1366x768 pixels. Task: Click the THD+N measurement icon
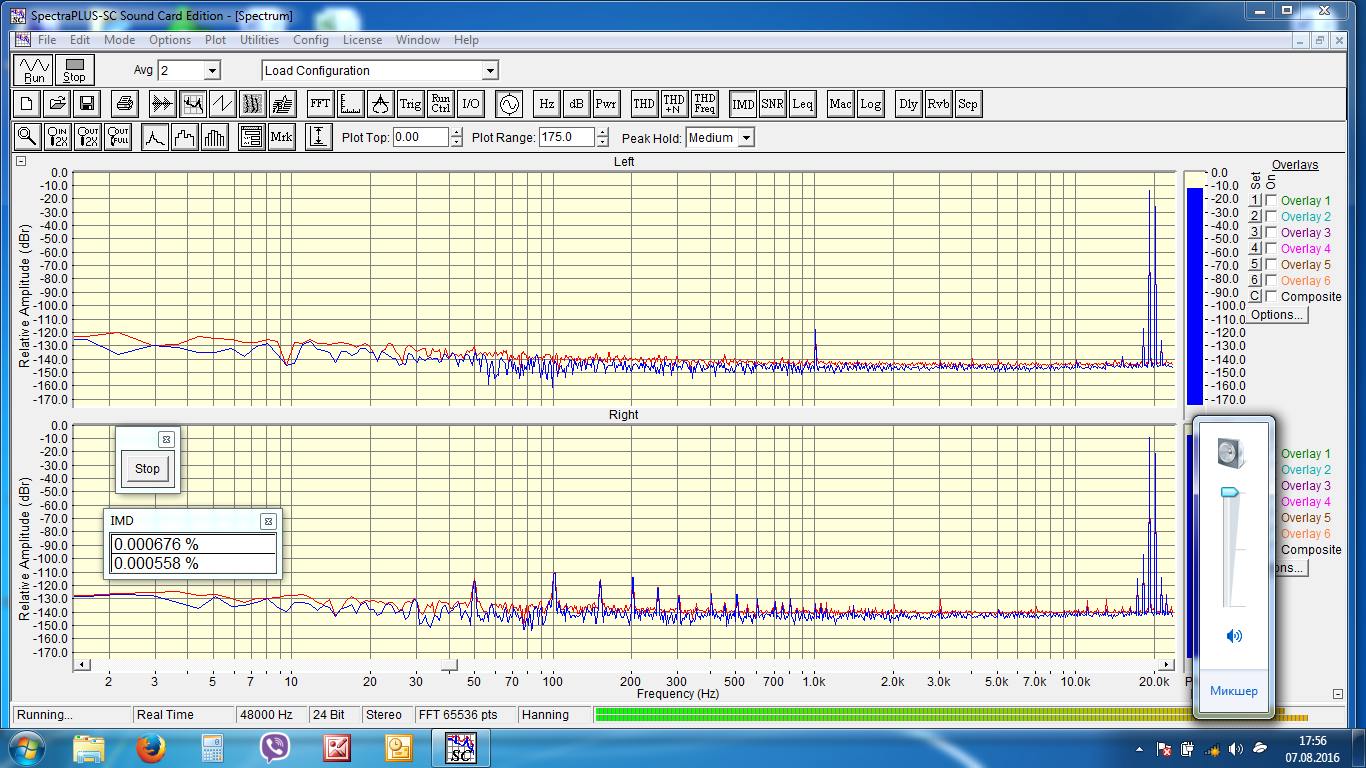674,104
